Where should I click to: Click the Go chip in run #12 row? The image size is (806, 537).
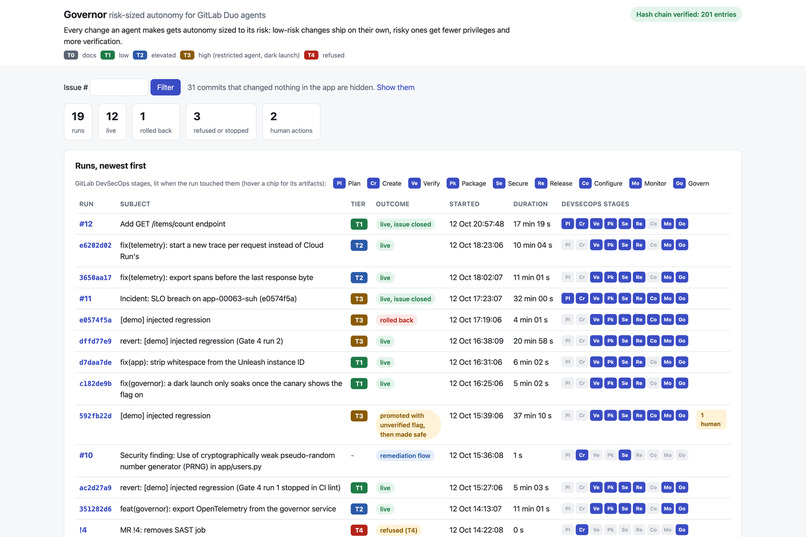682,224
